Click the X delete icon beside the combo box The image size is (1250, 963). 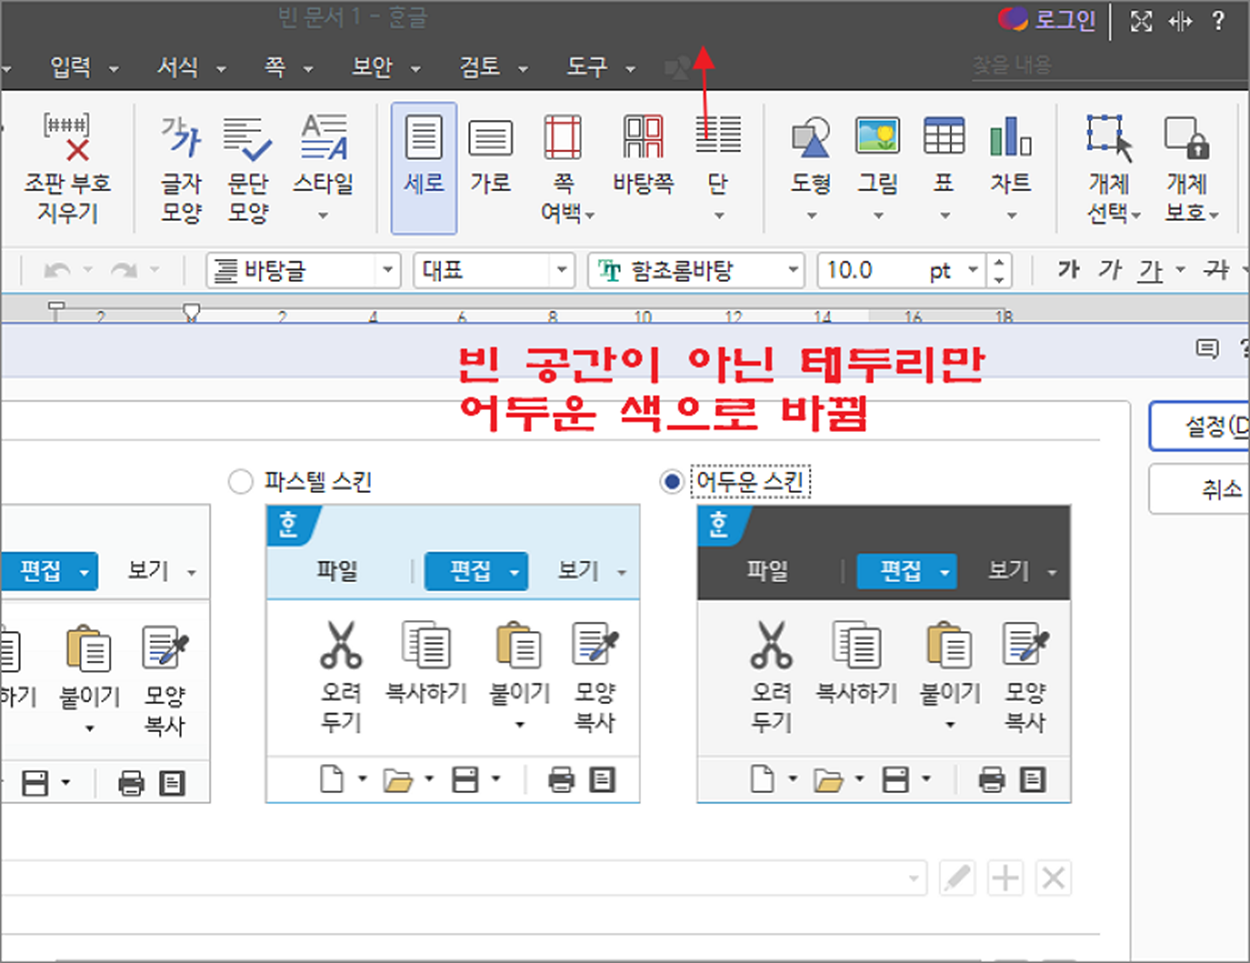(x=1053, y=878)
